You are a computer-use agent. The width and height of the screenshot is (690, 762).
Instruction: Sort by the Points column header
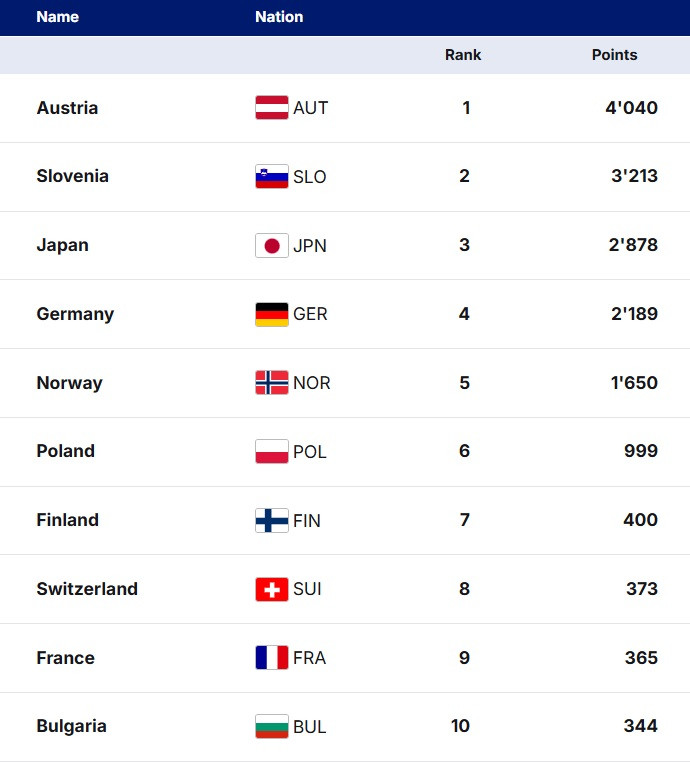click(614, 55)
